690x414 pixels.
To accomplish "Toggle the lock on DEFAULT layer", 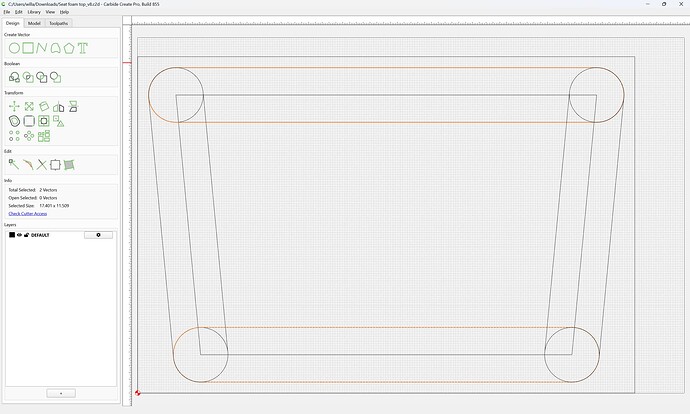I will click(26, 235).
